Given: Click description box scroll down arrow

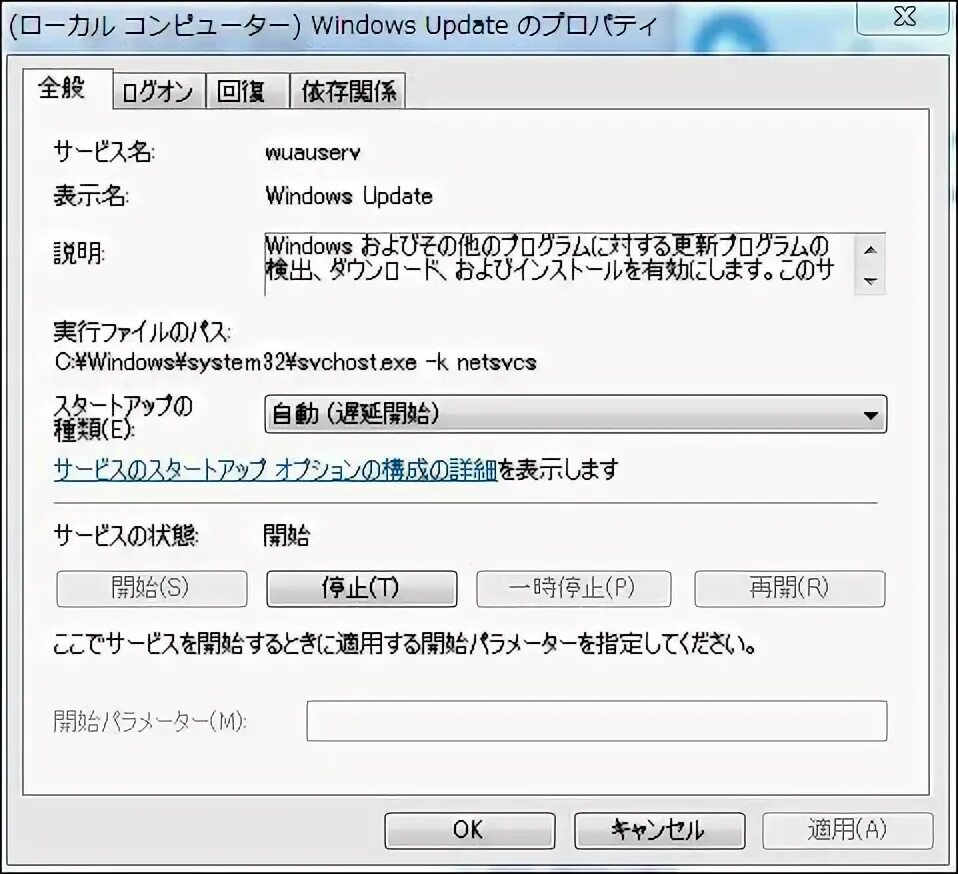Looking at the screenshot, I should click(871, 281).
